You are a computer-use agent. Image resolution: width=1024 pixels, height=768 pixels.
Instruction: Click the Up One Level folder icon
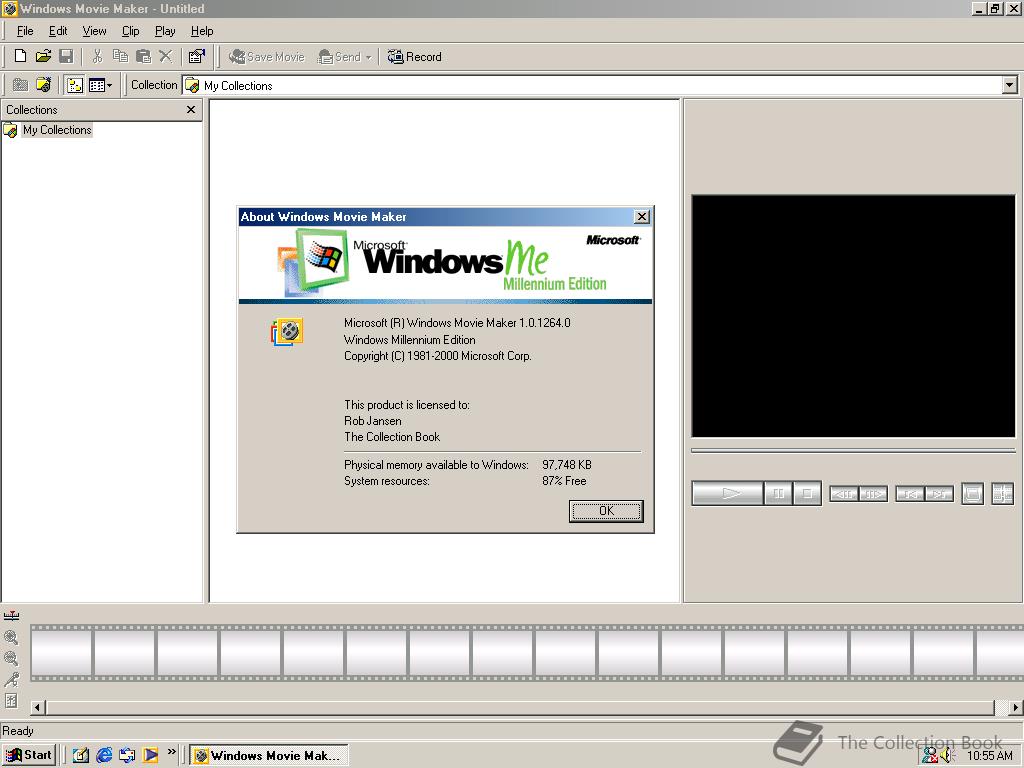coord(20,85)
